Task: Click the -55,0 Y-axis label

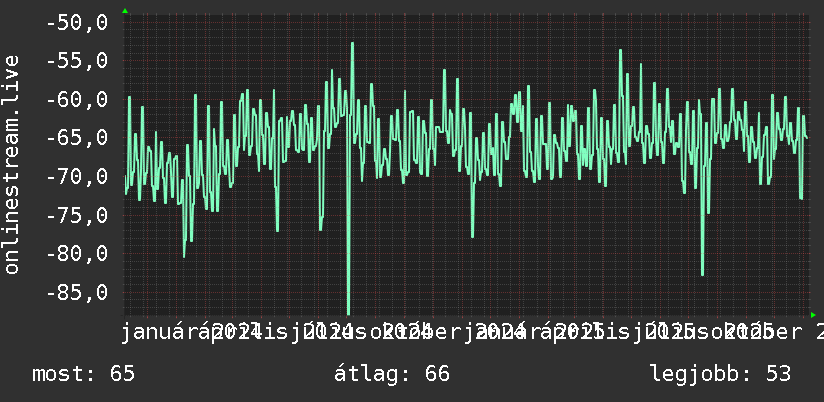Action: point(77,61)
